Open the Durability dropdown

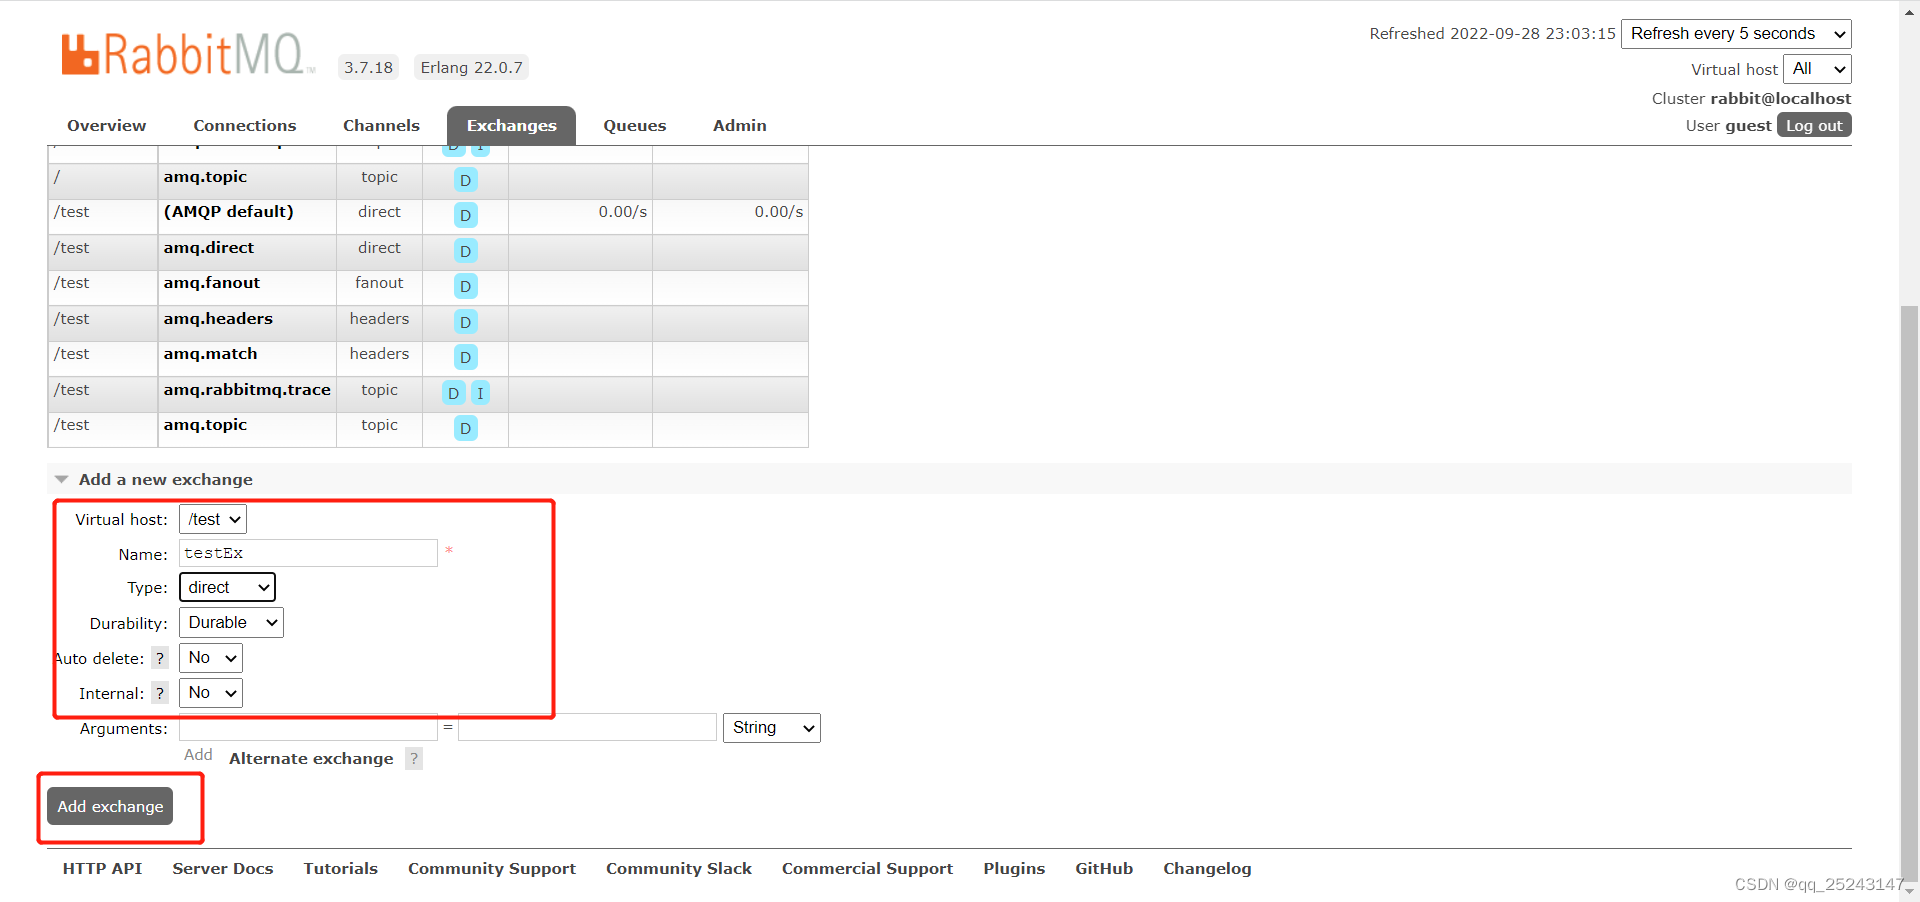click(x=231, y=622)
